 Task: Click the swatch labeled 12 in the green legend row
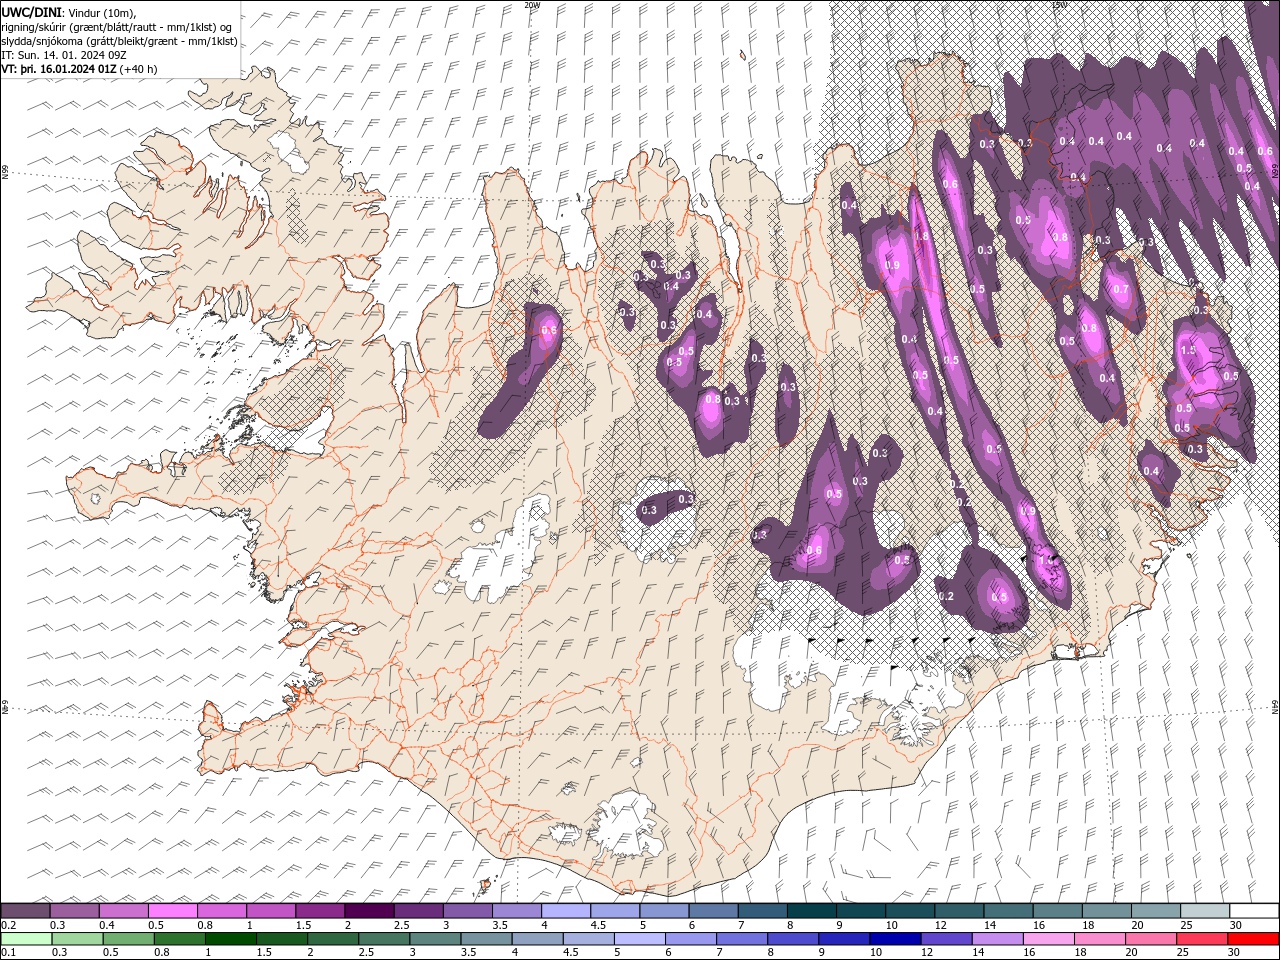tap(945, 939)
